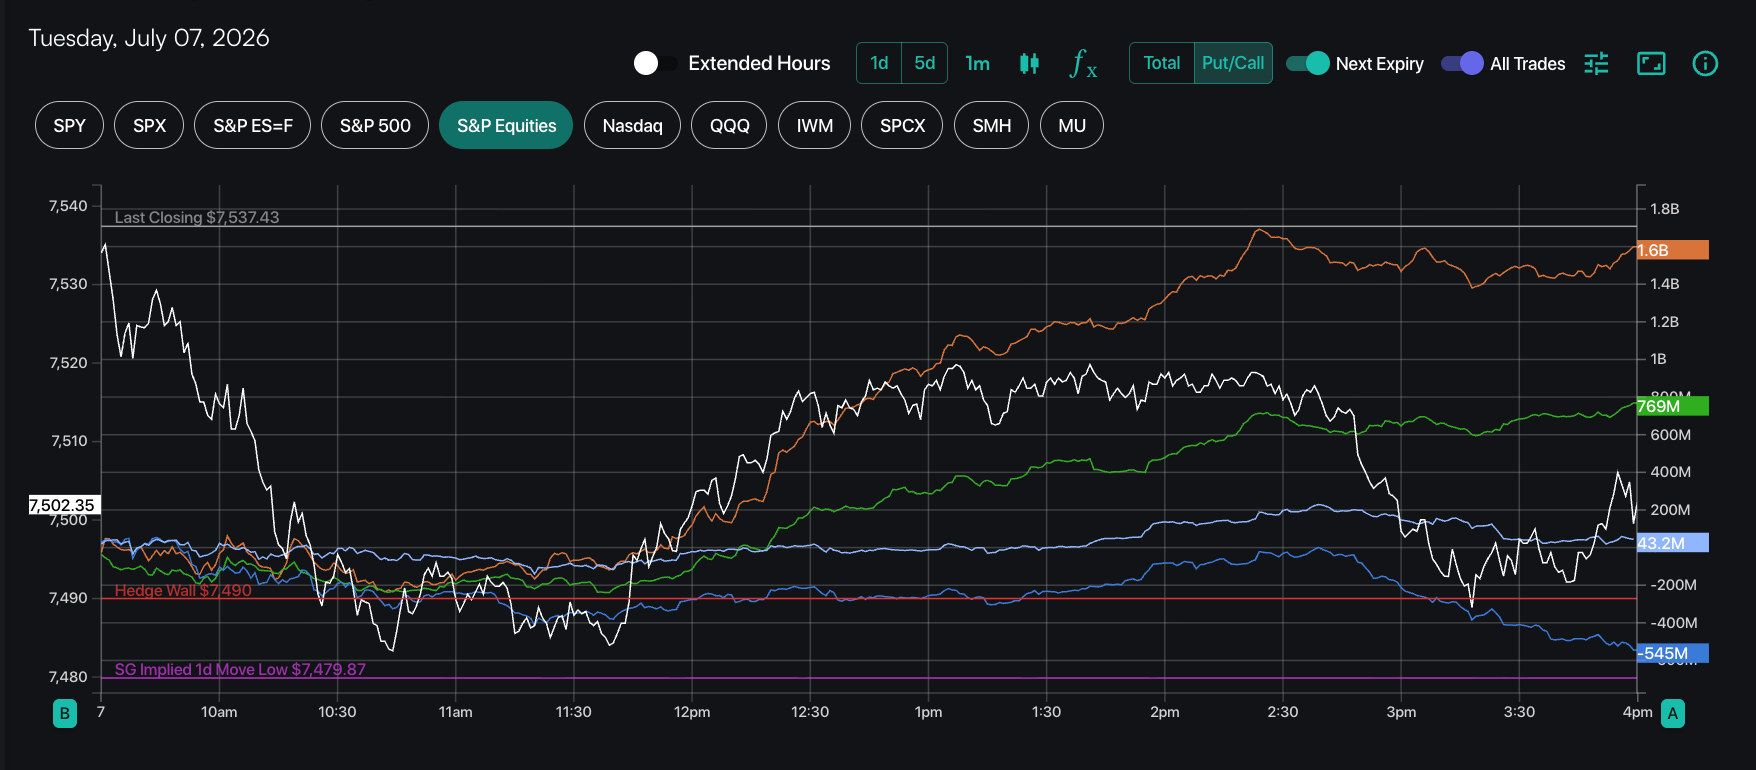This screenshot has height=770, width=1756.
Task: Click the orange 1.6B series label
Action: (1672, 250)
